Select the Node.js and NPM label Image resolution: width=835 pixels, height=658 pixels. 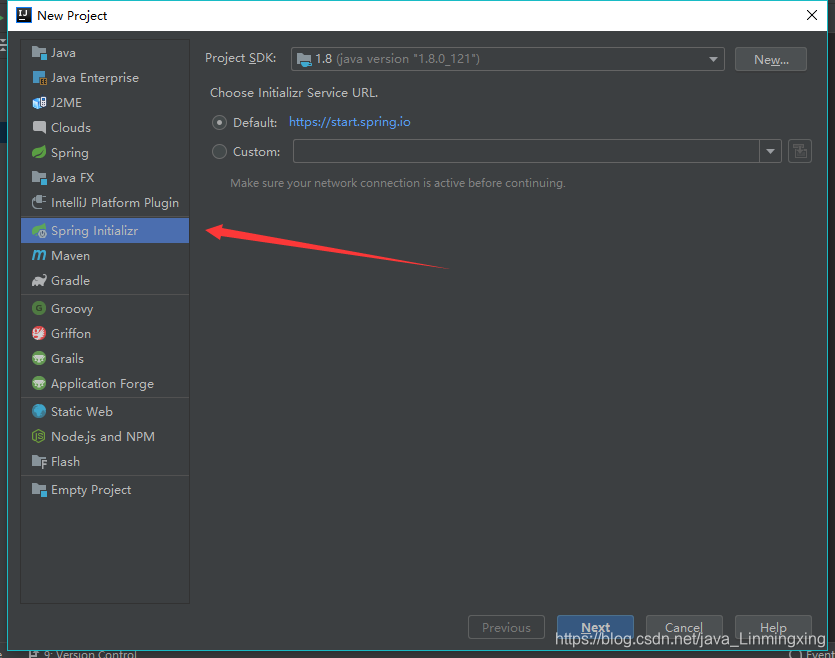click(103, 437)
